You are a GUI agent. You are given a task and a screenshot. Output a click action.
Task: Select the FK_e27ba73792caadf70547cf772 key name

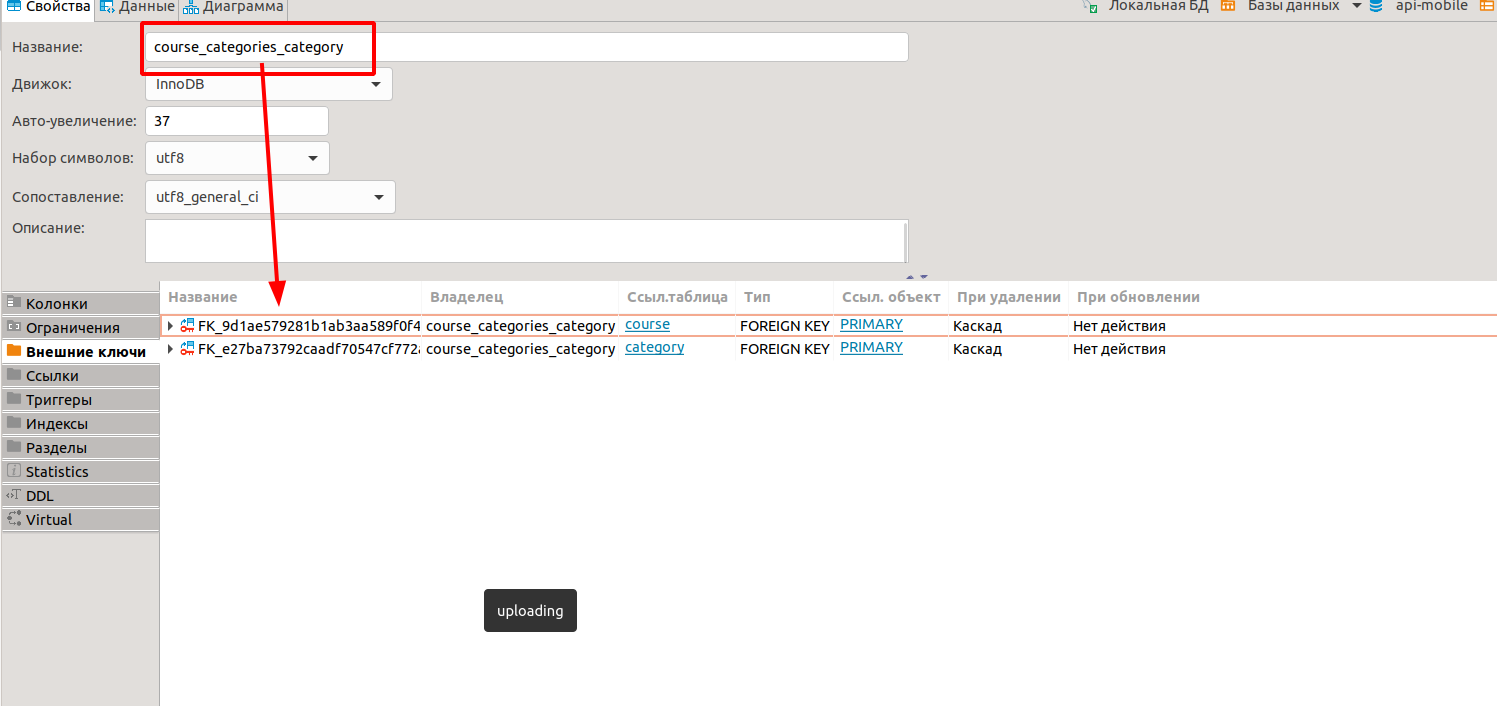tap(309, 349)
